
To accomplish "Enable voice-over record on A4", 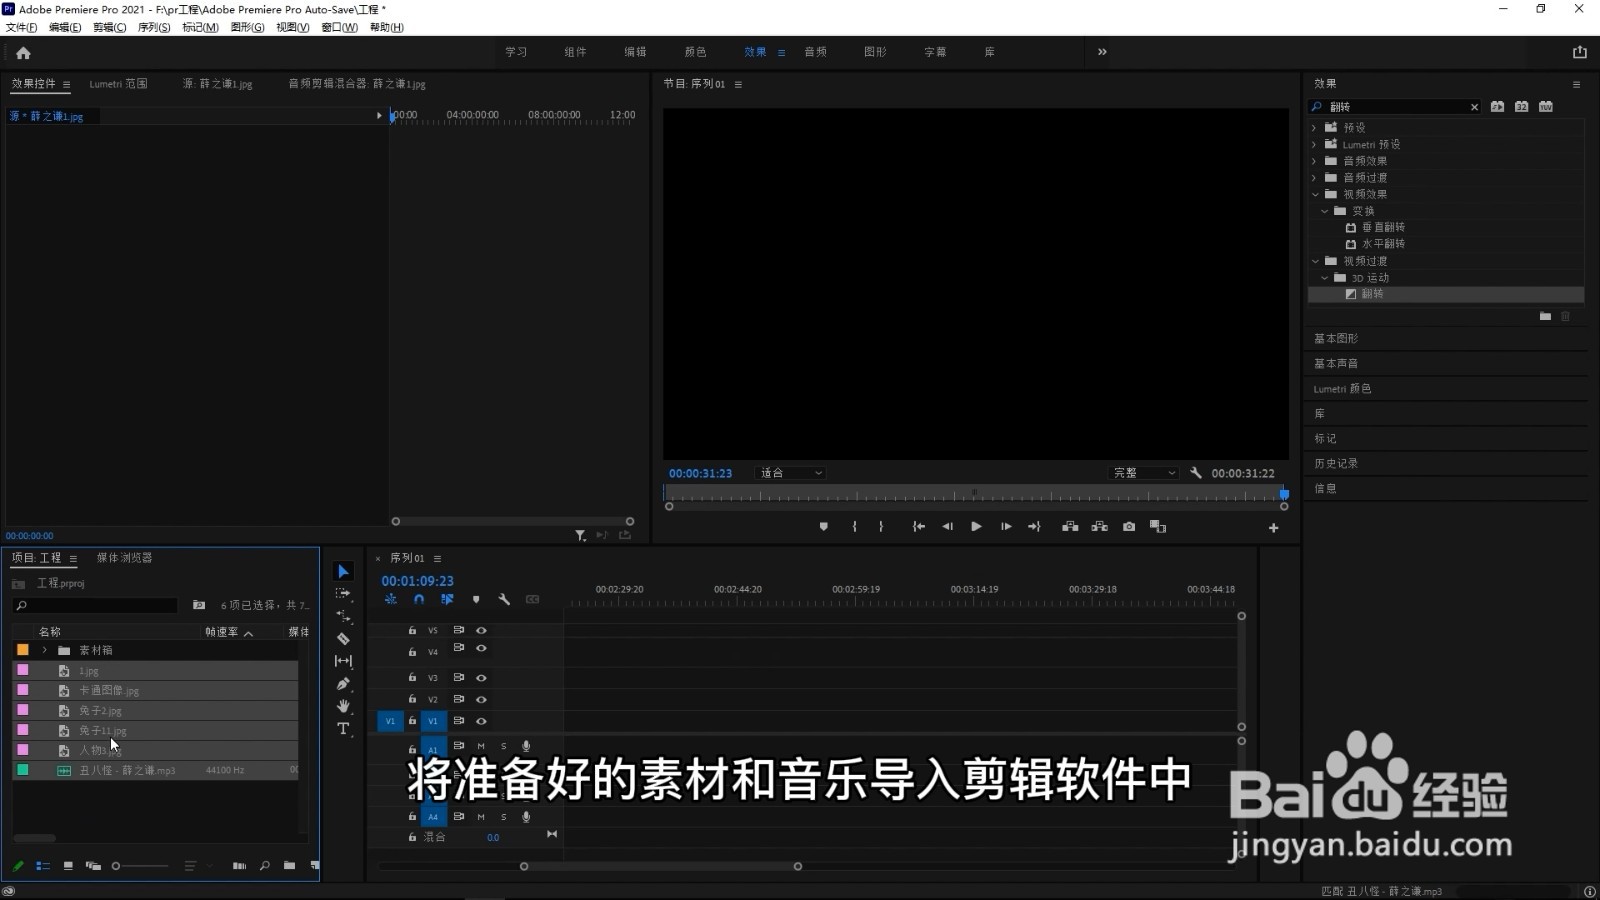I will (x=526, y=817).
